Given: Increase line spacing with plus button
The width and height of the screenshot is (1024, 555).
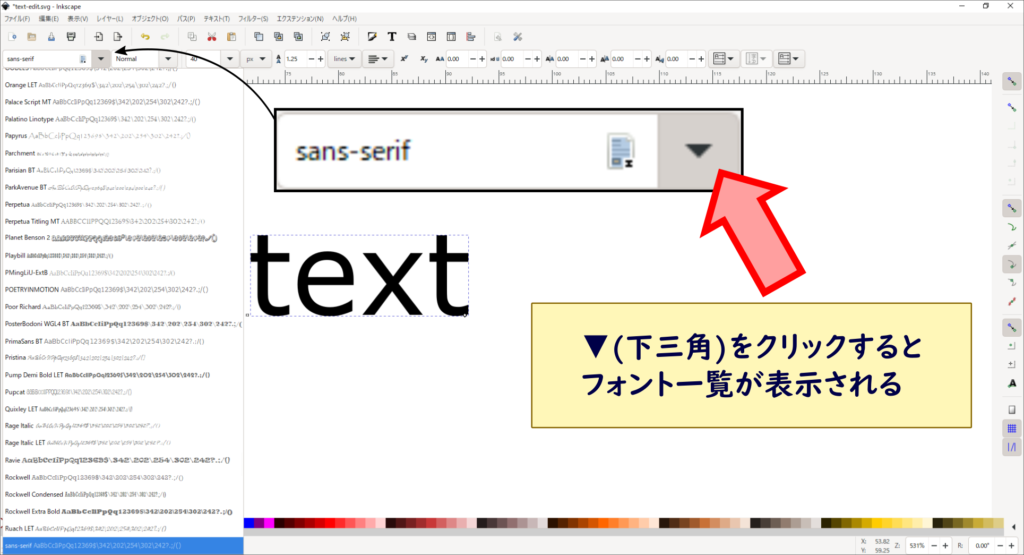Looking at the screenshot, I should click(321, 59).
